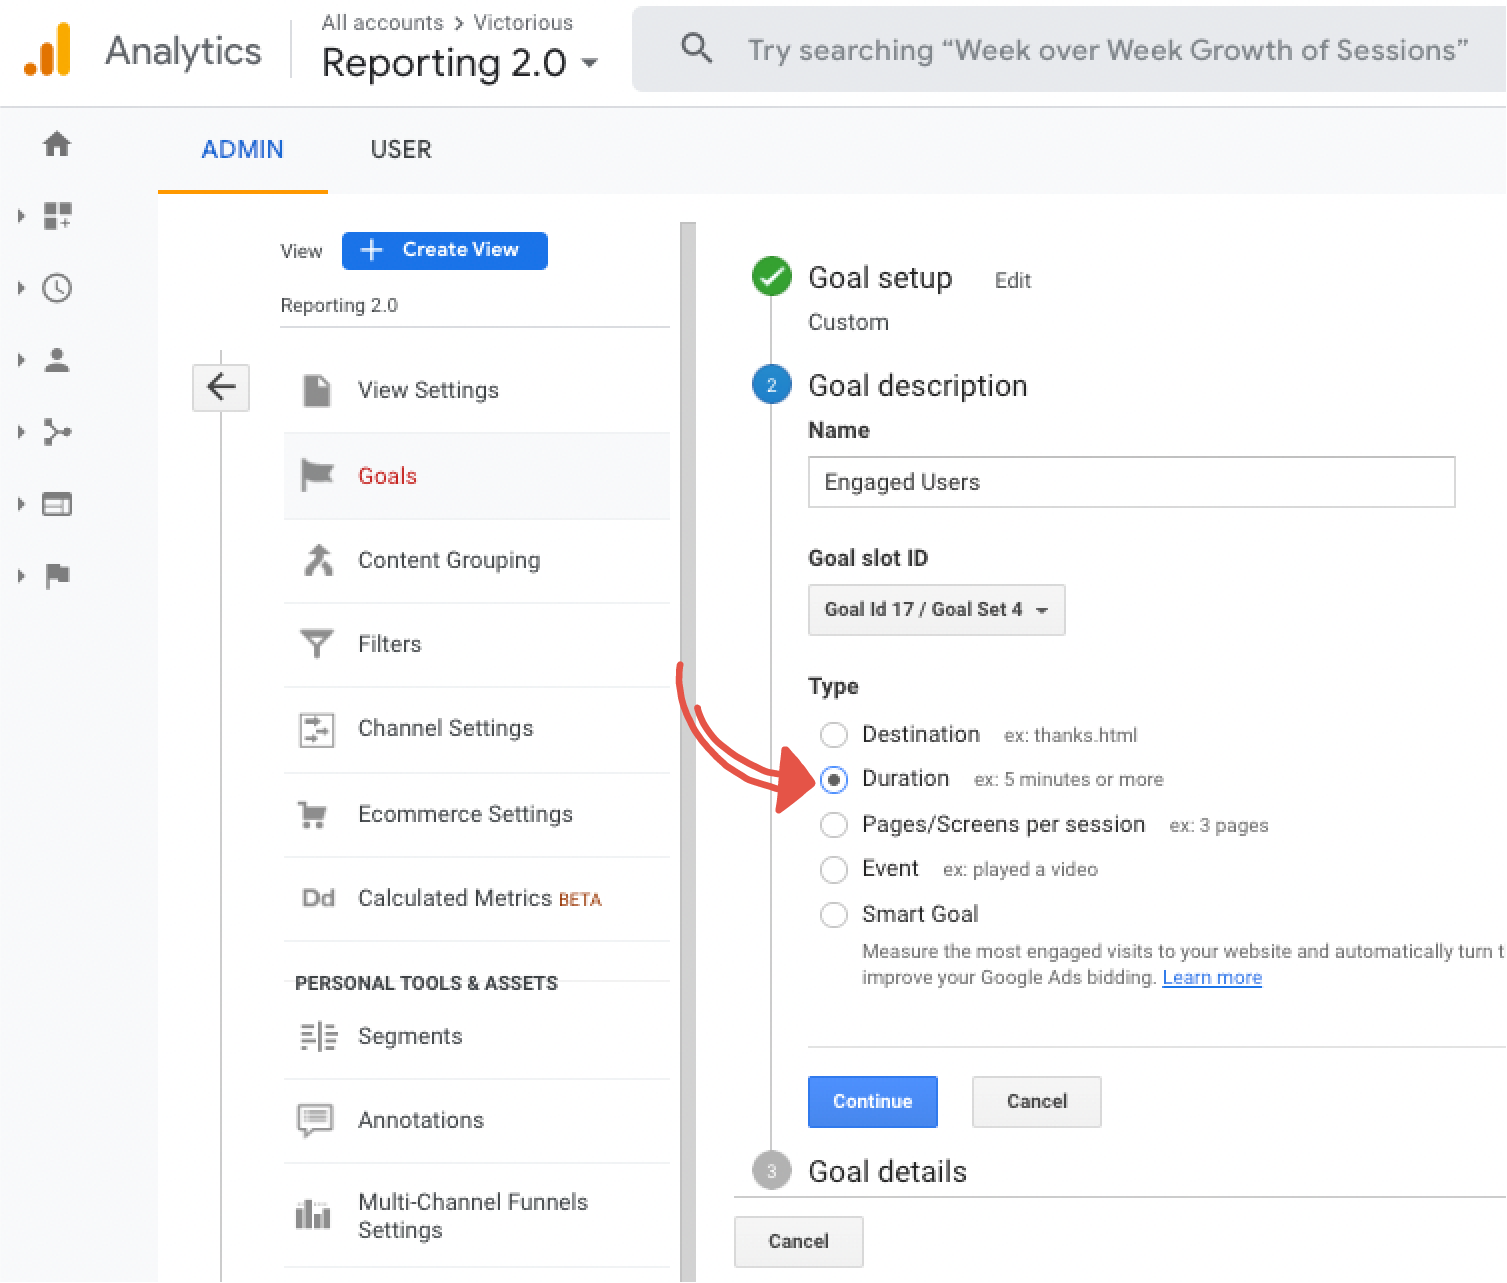Viewport: 1507px width, 1283px height.
Task: Click the blue Continue button
Action: pos(872,1101)
